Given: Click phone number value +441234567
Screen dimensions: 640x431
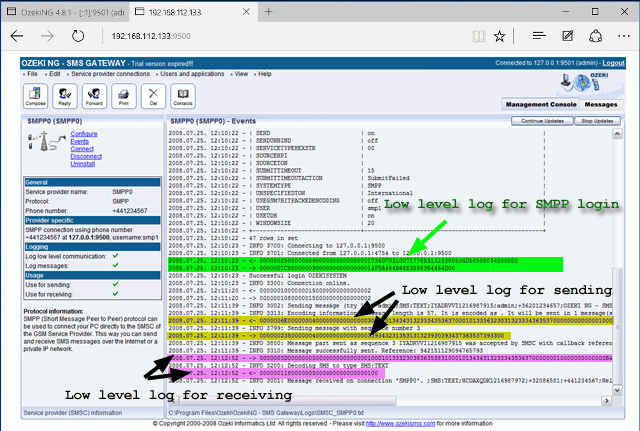Looking at the screenshot, I should (130, 211).
